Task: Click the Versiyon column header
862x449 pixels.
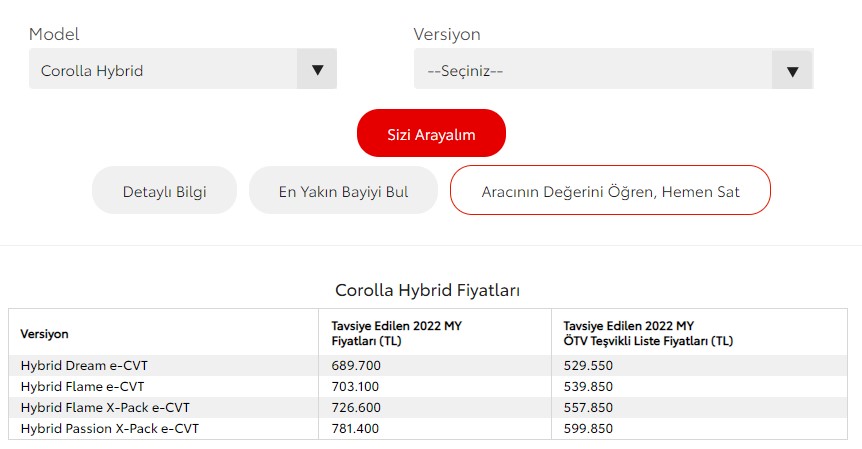Action: 45,334
